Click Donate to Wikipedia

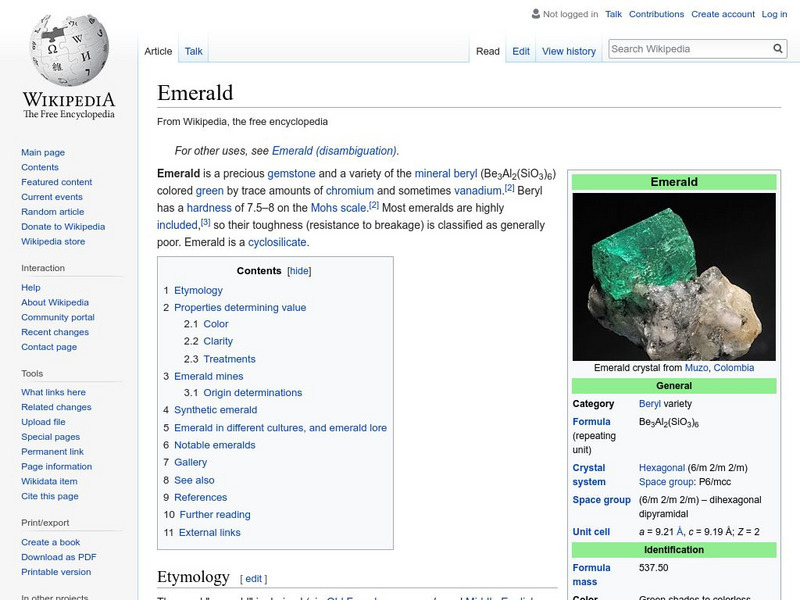pyautogui.click(x=63, y=227)
